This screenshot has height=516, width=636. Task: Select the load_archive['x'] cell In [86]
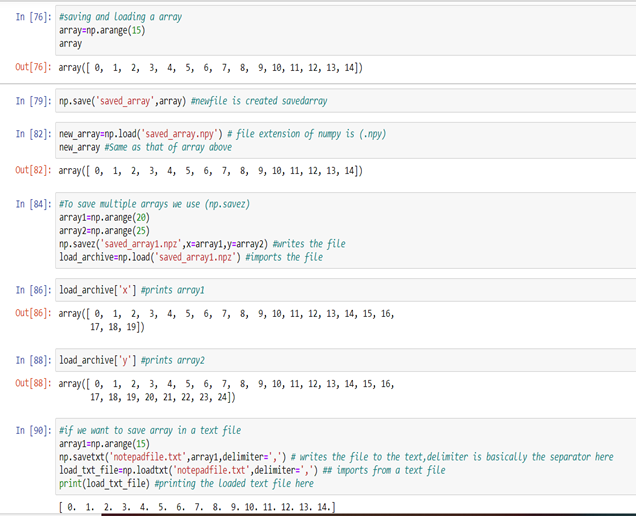click(x=346, y=290)
